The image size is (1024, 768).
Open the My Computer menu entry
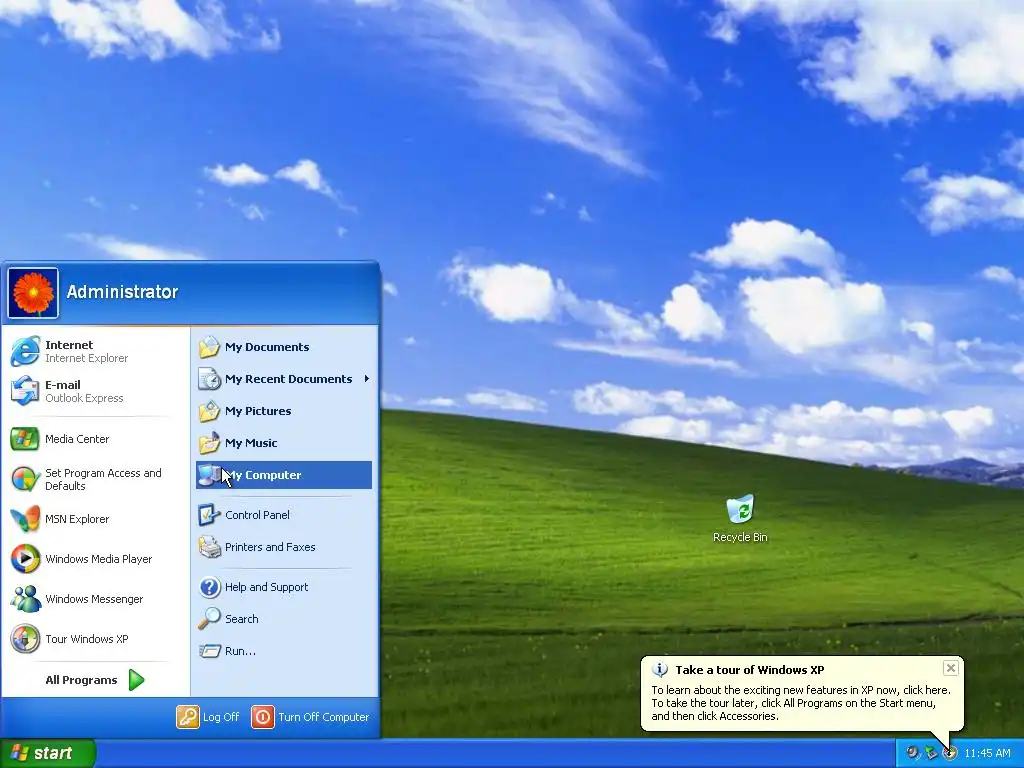pyautogui.click(x=283, y=475)
